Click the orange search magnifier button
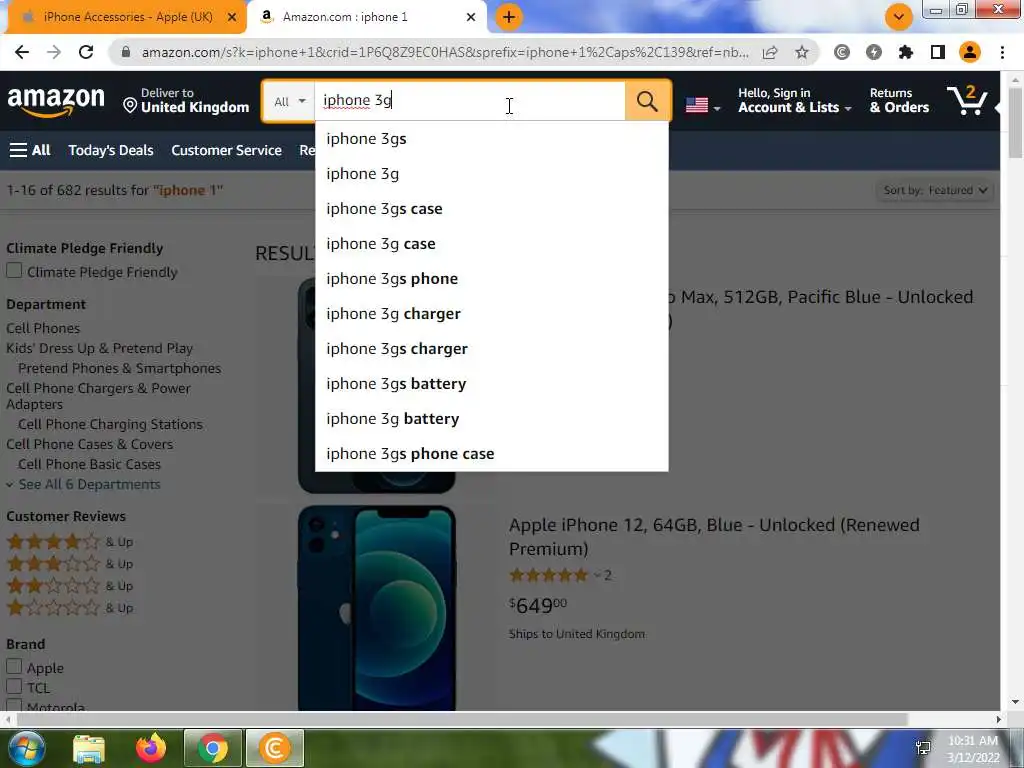The image size is (1024, 768). point(647,101)
